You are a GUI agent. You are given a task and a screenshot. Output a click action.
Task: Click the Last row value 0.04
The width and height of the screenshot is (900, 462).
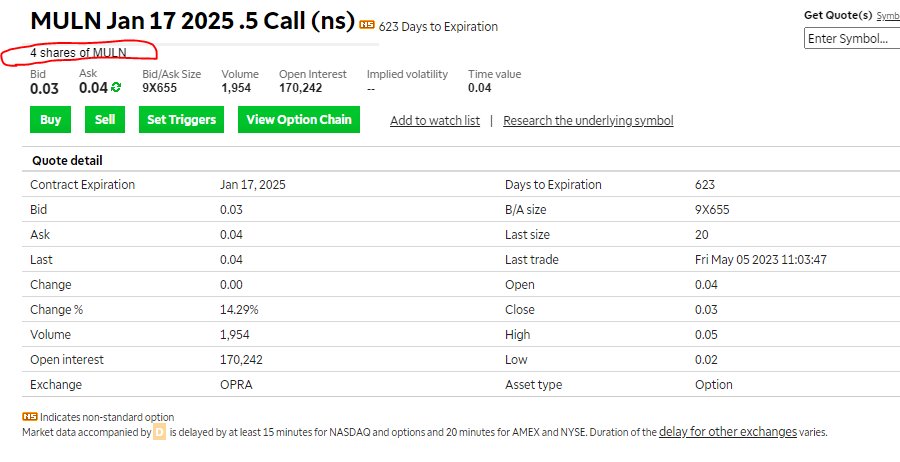coord(231,259)
